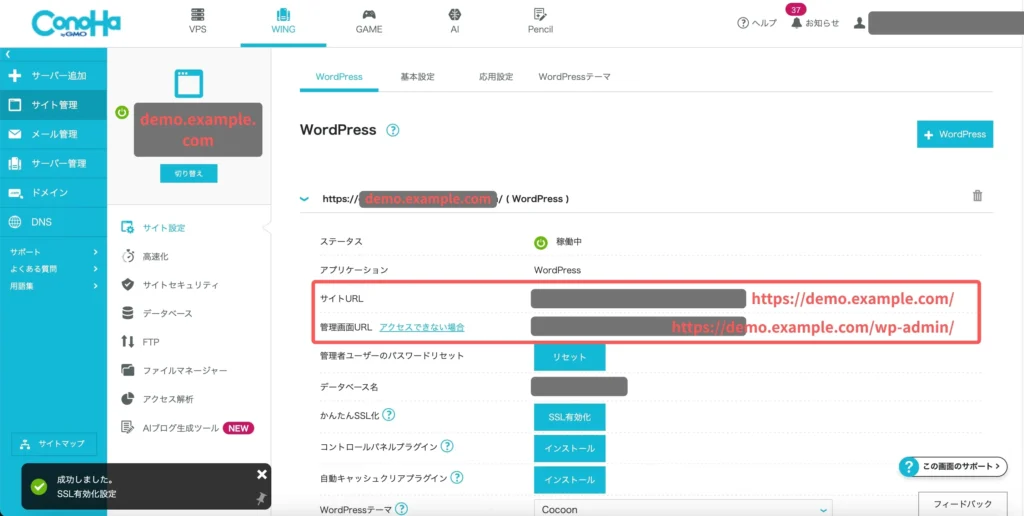
Task: Open お知らせ notifications bell
Action: coord(814,23)
